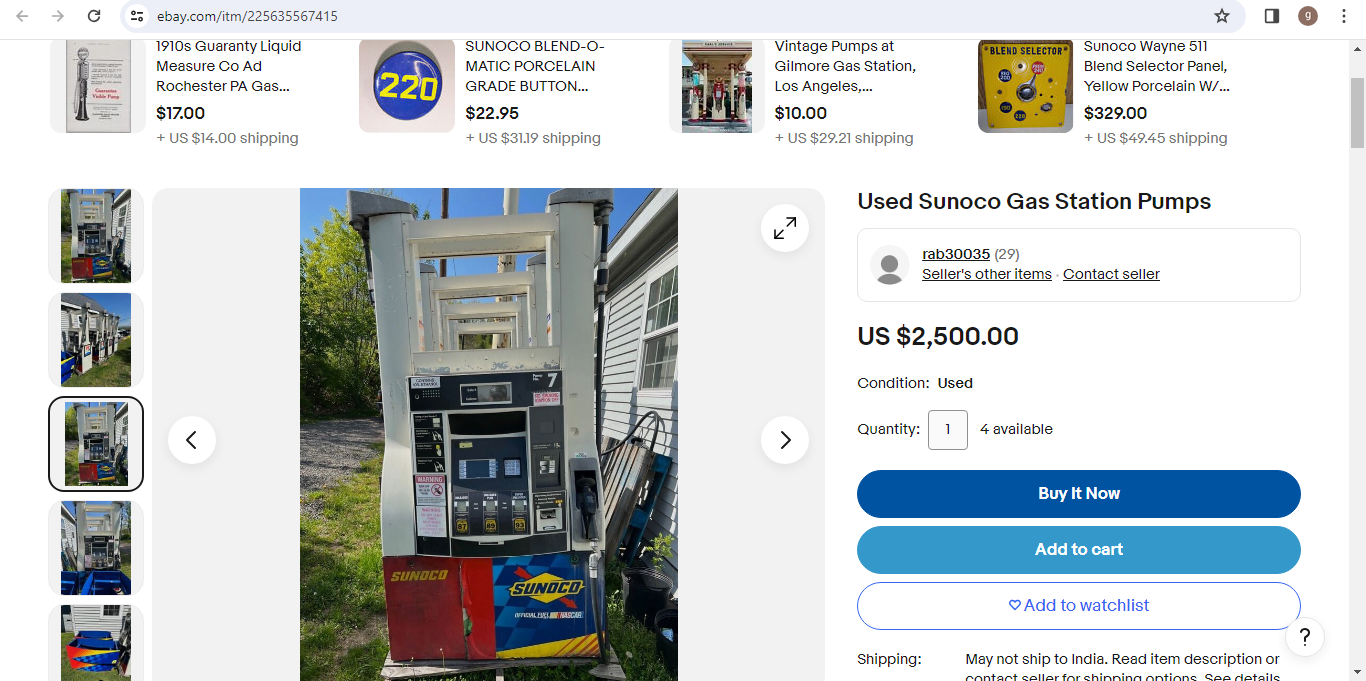1366x681 pixels.
Task: Expand the pump image to full screen
Action: coord(785,228)
